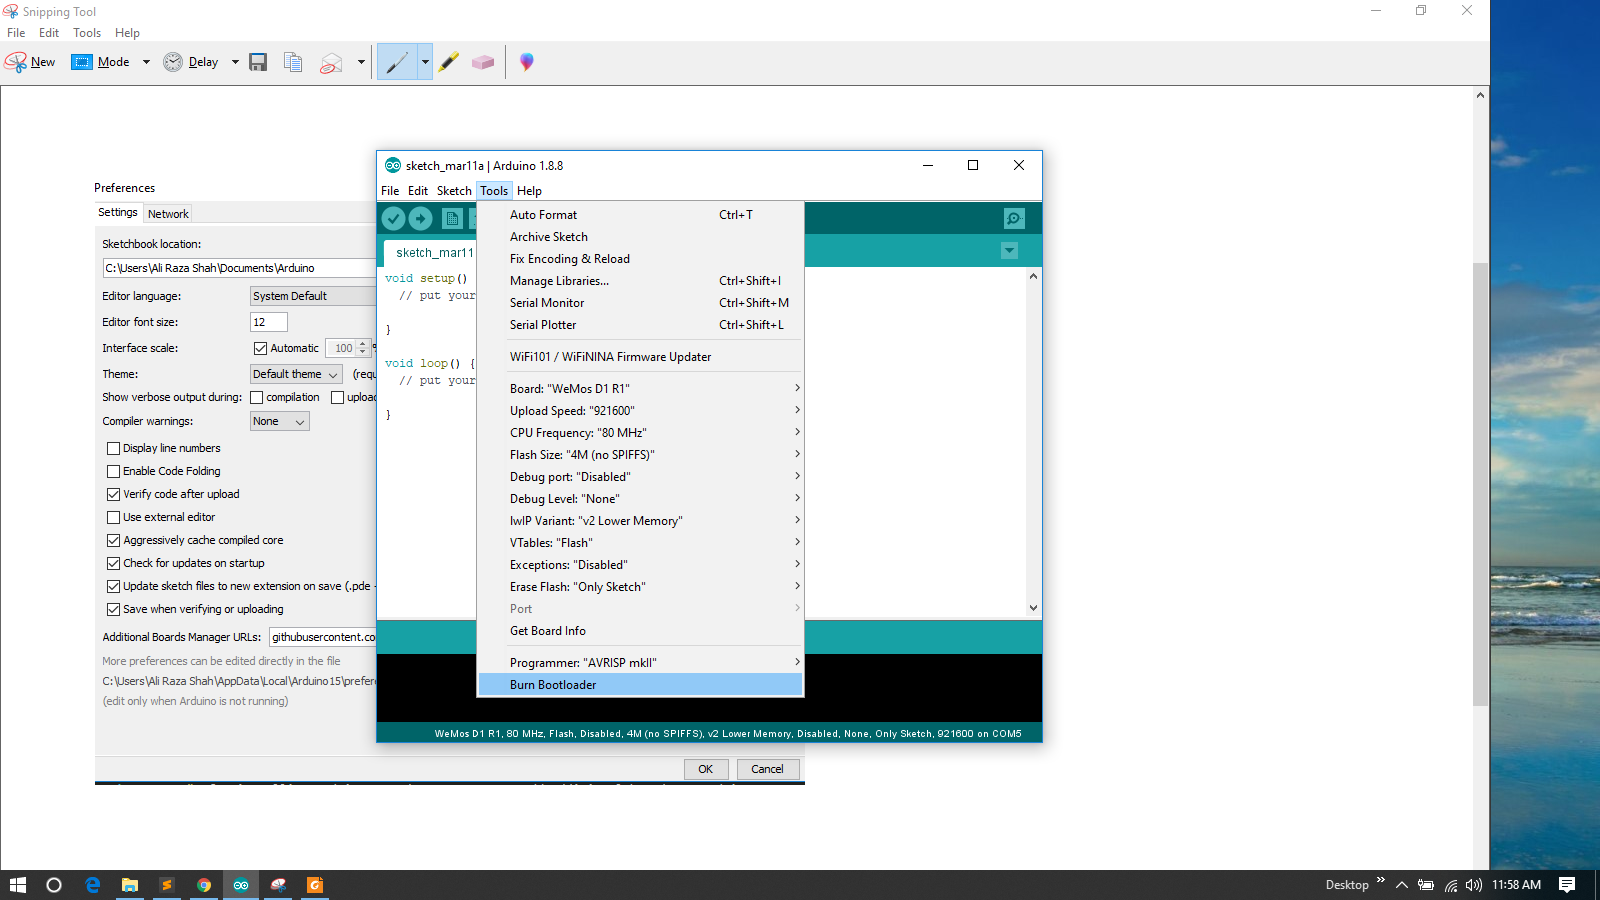The width and height of the screenshot is (1600, 900).
Task: Click the Editor font size field
Action: tap(268, 322)
